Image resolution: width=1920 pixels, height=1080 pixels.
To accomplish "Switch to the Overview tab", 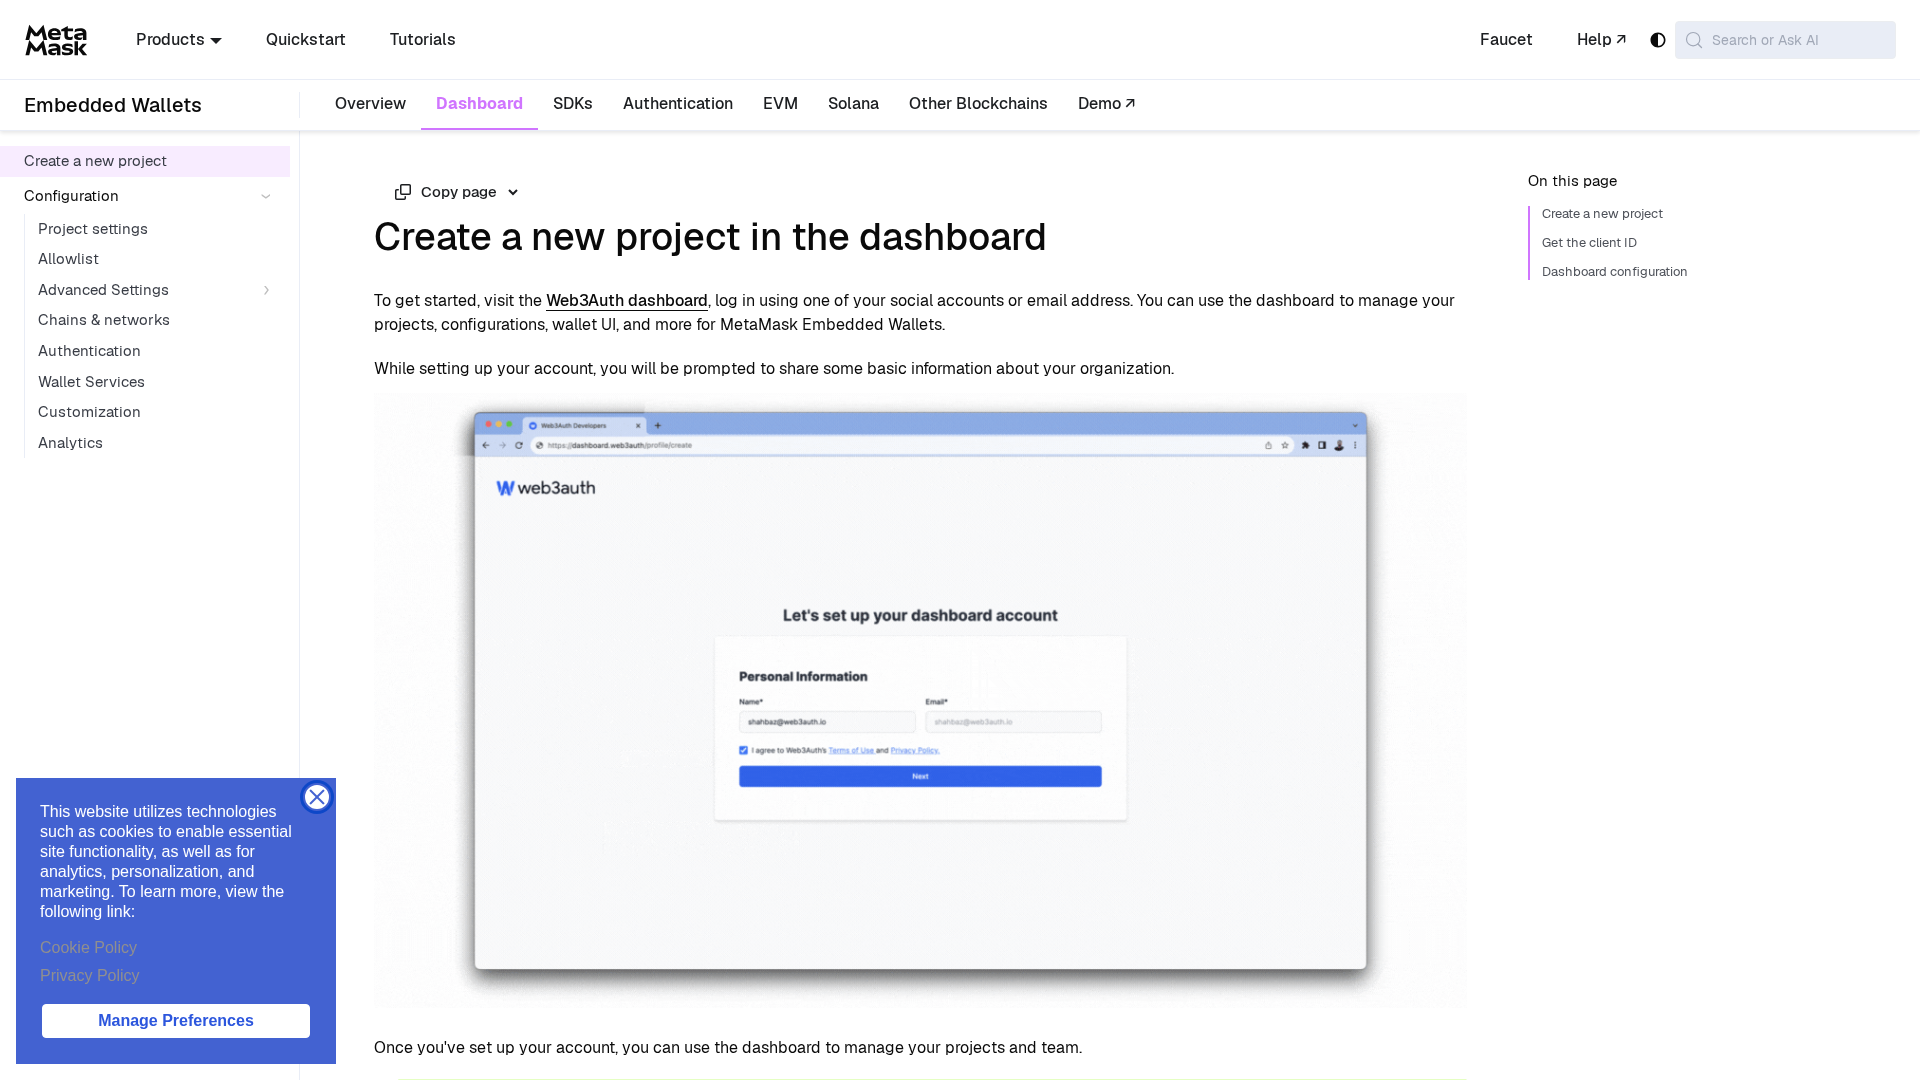I will point(370,104).
